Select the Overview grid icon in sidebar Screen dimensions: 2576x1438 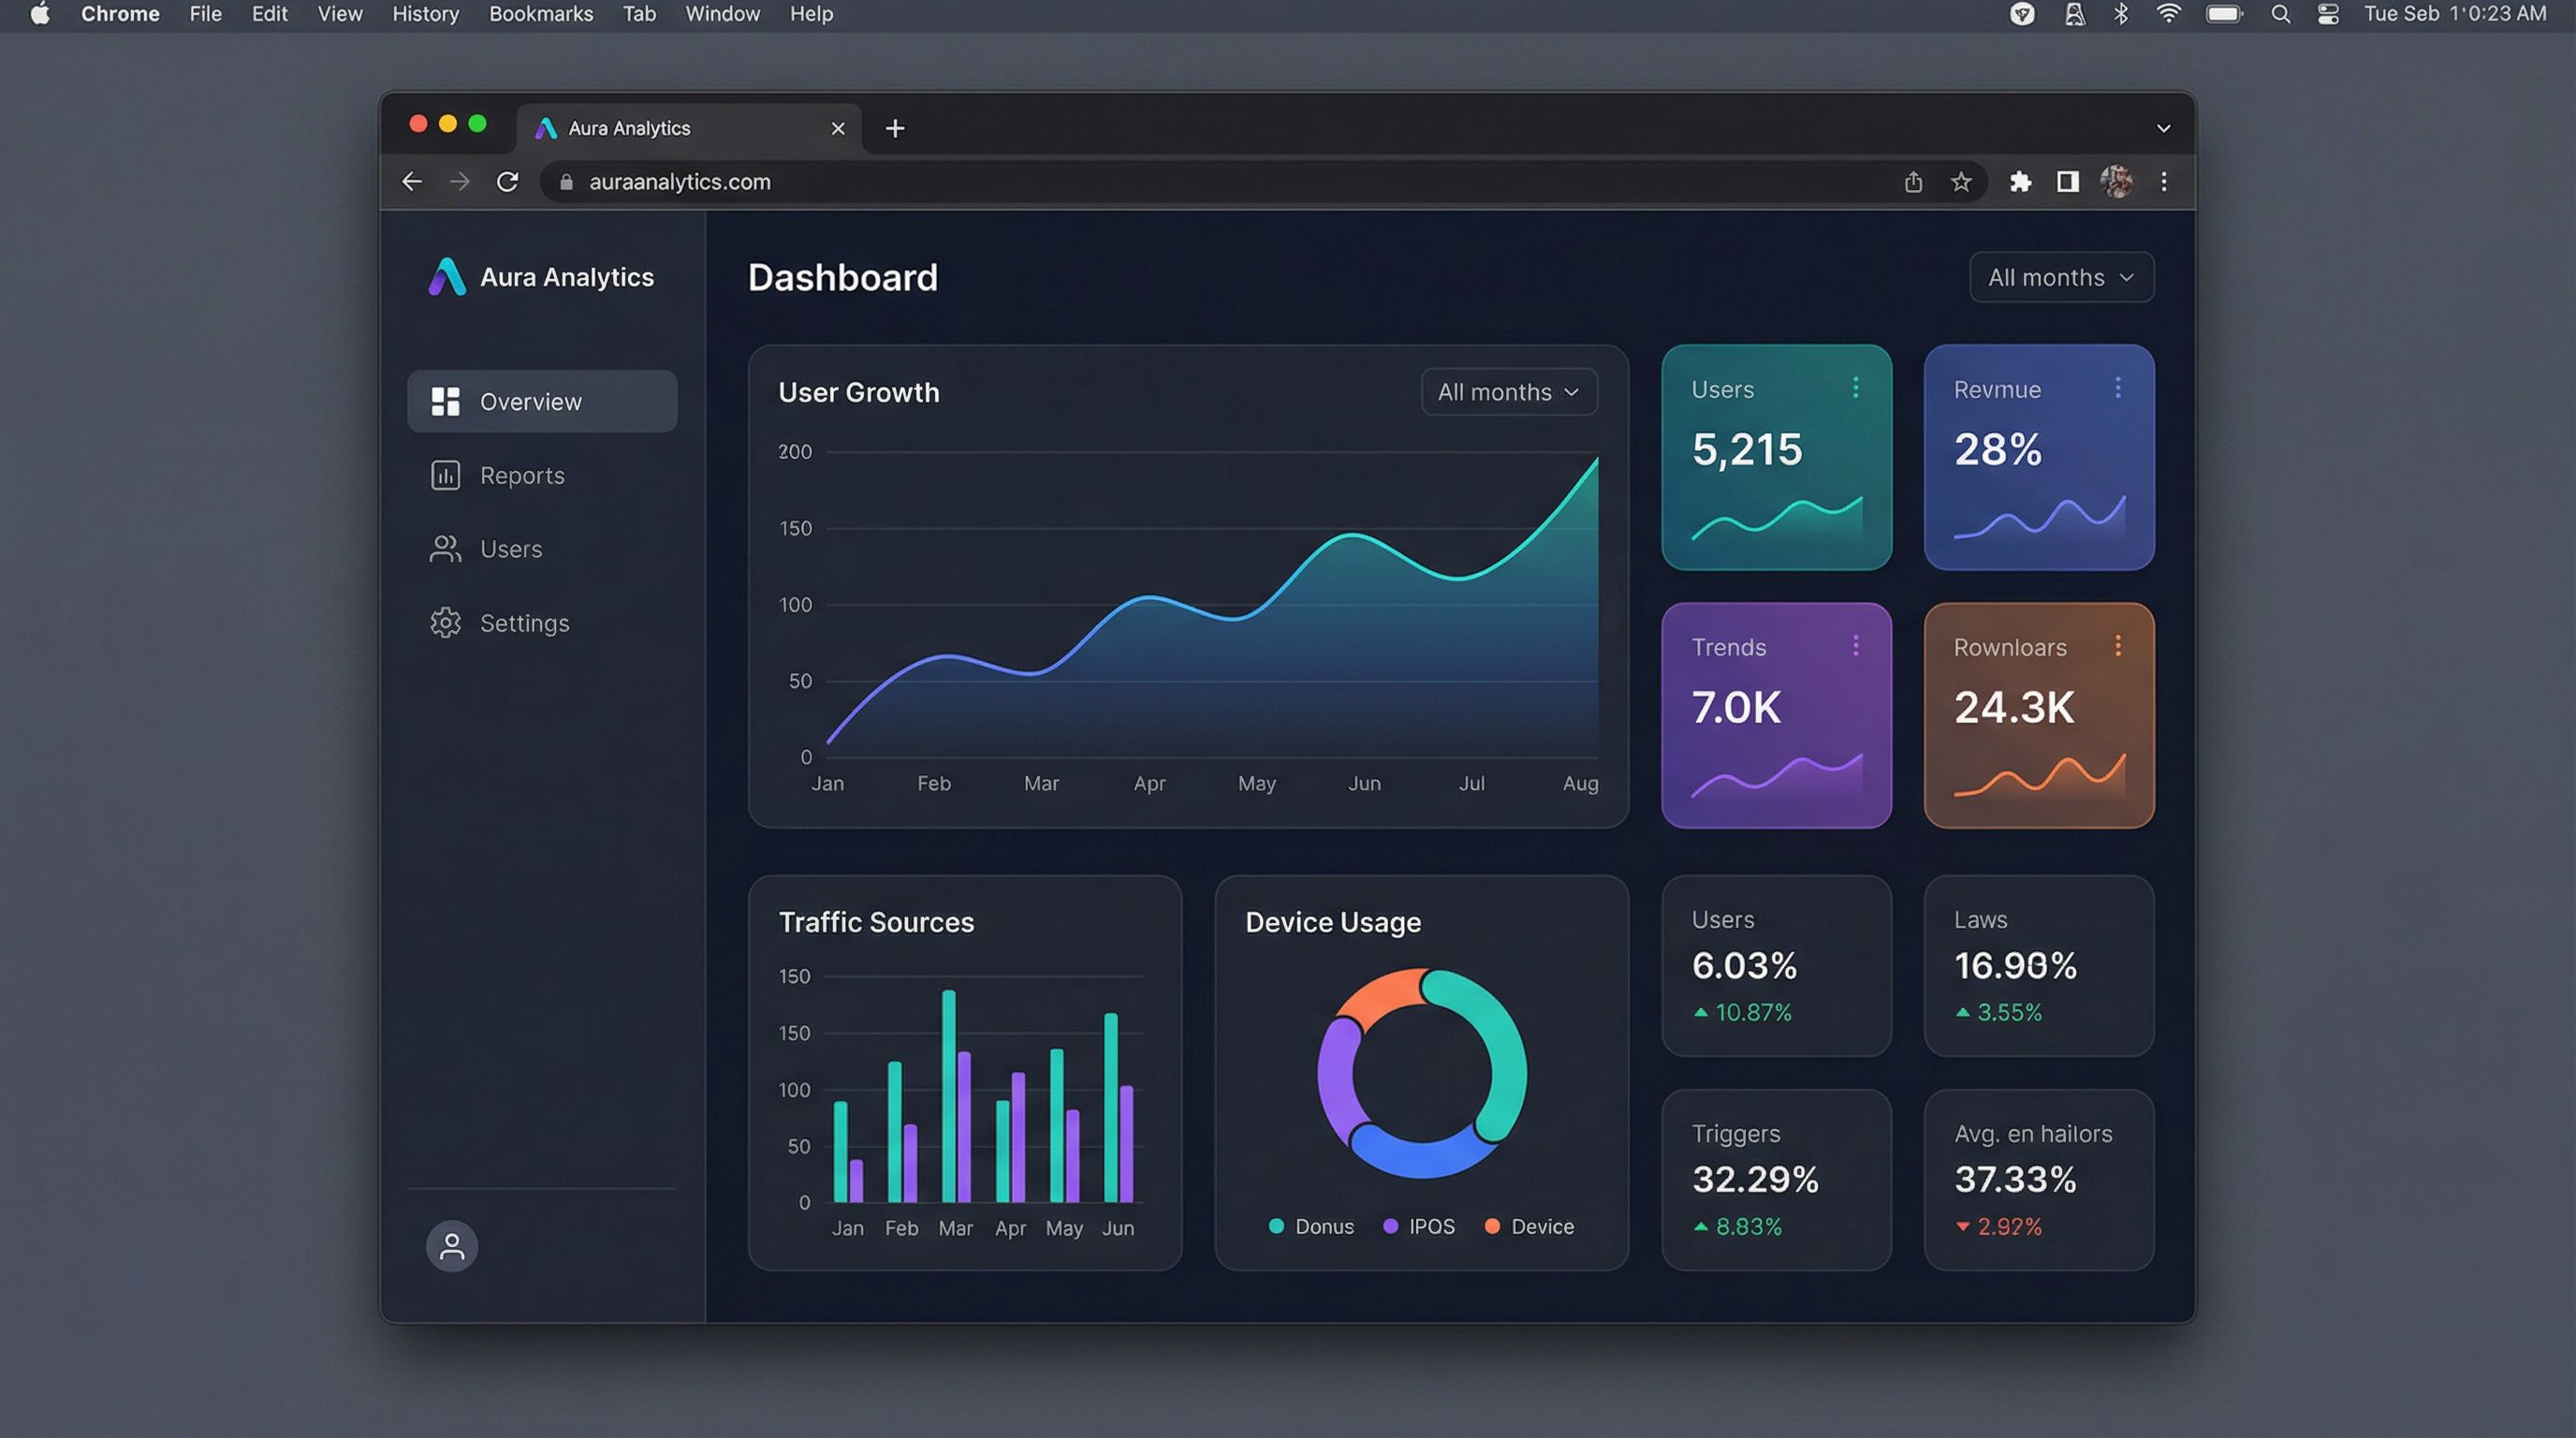[447, 401]
